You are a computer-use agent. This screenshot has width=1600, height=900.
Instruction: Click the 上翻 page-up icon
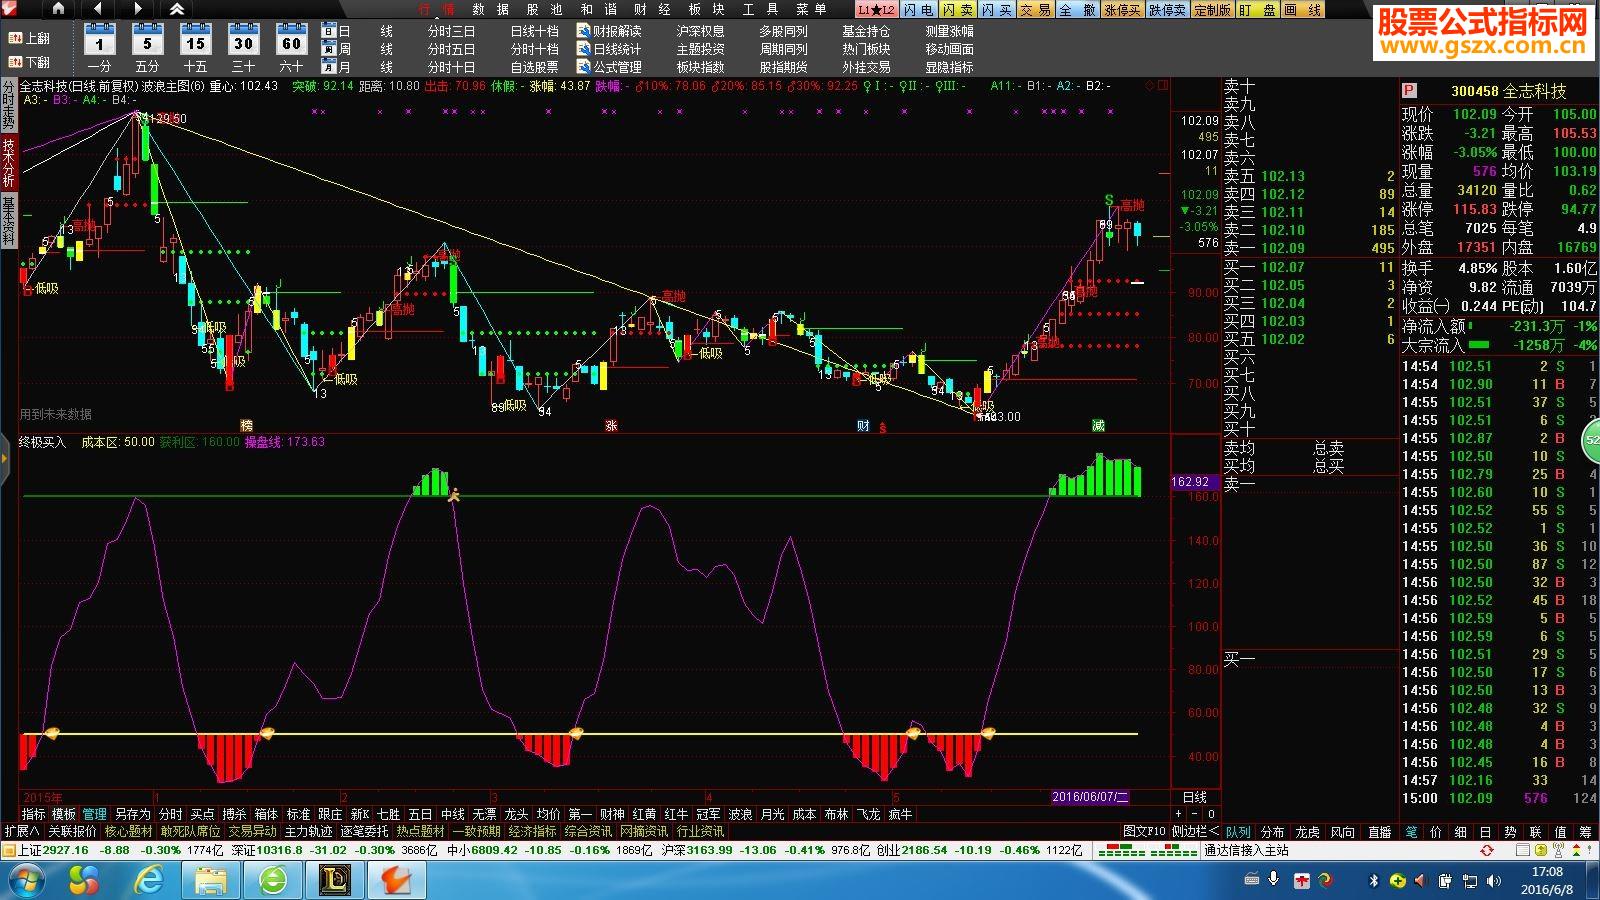(x=14, y=38)
